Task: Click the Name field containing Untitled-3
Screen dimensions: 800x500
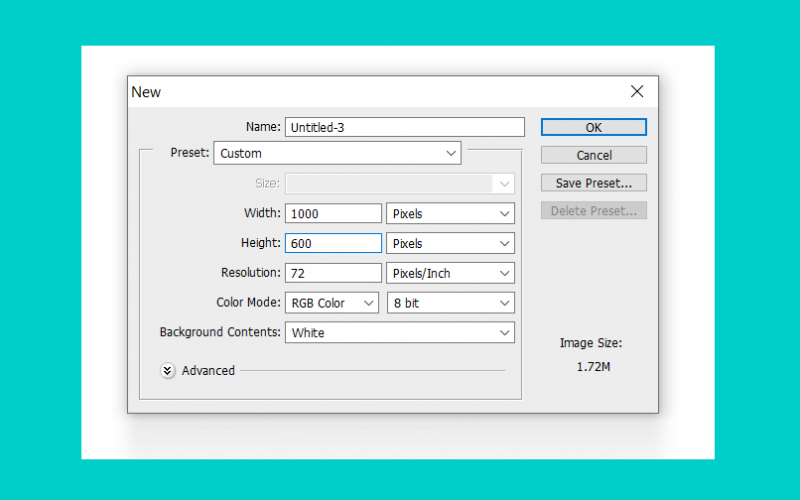Action: coord(405,127)
